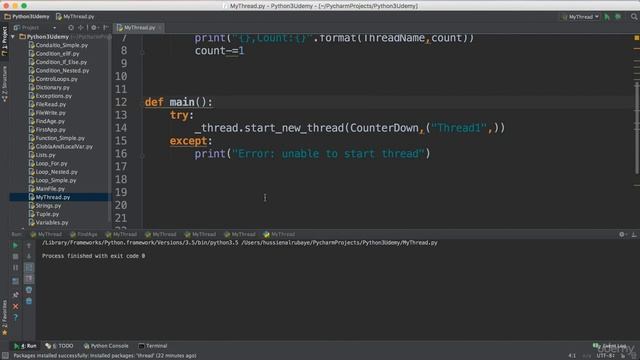The height and width of the screenshot is (360, 640).
Task: Click the Up the stack trace arrow
Action: point(29,245)
